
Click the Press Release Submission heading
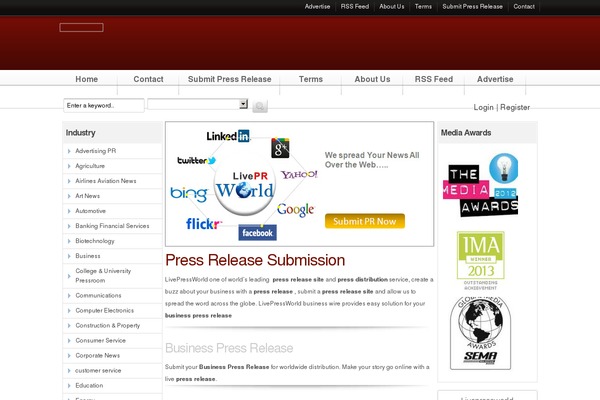pos(255,260)
